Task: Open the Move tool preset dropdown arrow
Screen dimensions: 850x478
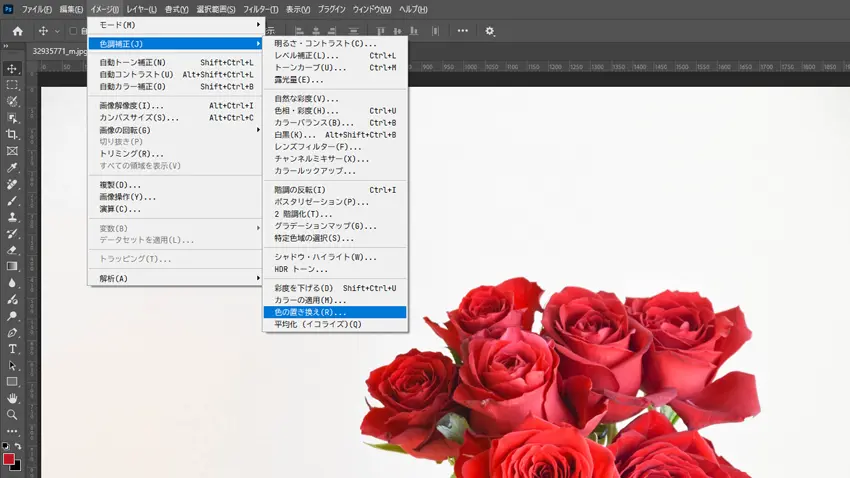Action: [x=57, y=31]
